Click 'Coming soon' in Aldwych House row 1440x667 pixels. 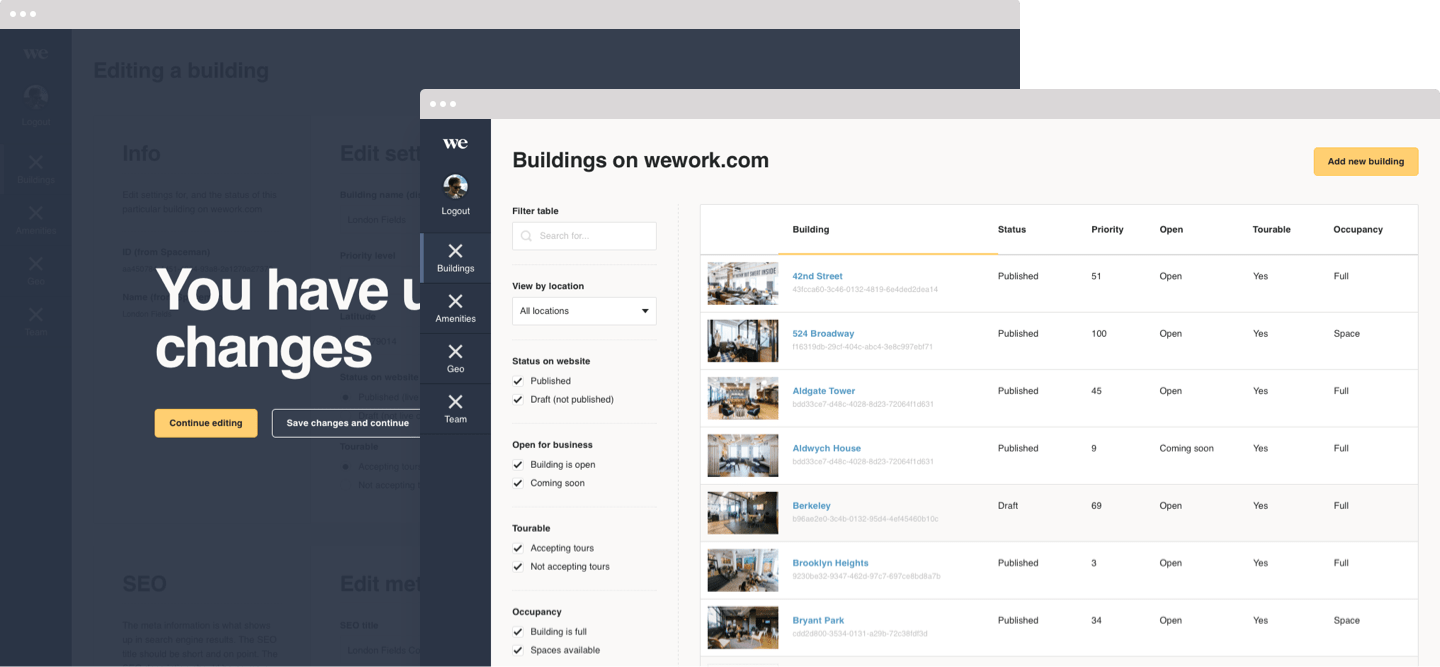coord(1186,448)
